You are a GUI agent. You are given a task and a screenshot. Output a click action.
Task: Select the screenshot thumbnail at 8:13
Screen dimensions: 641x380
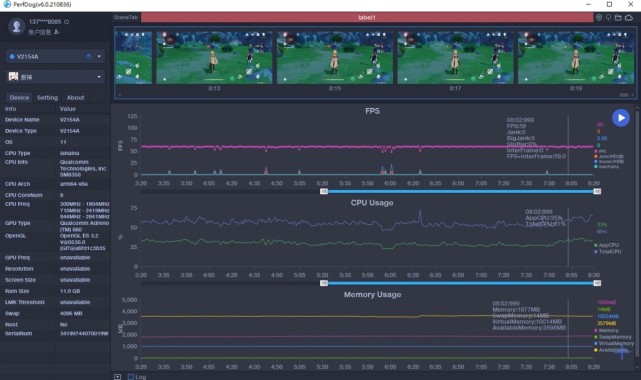(214, 58)
